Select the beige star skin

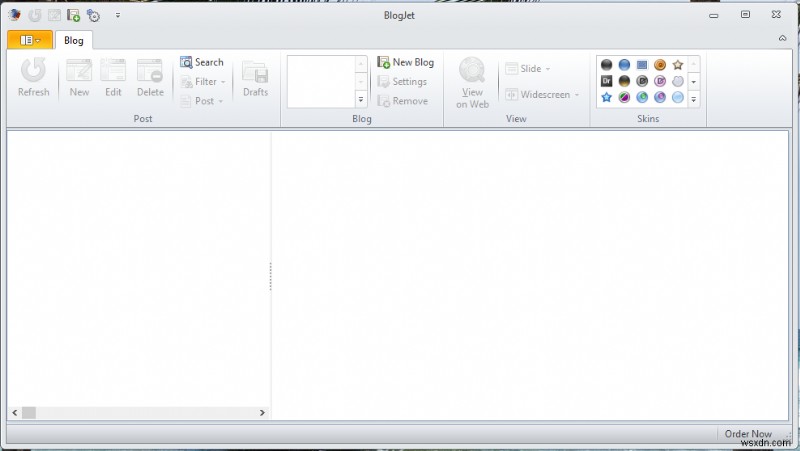(x=678, y=65)
